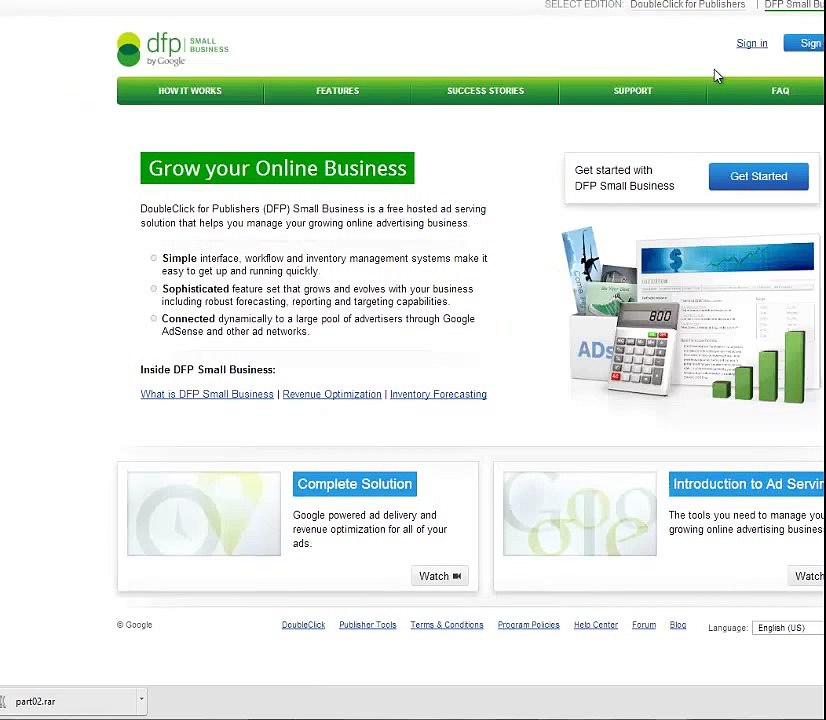
Task: Click the Inside DFP Small Business heading
Action: (208, 370)
